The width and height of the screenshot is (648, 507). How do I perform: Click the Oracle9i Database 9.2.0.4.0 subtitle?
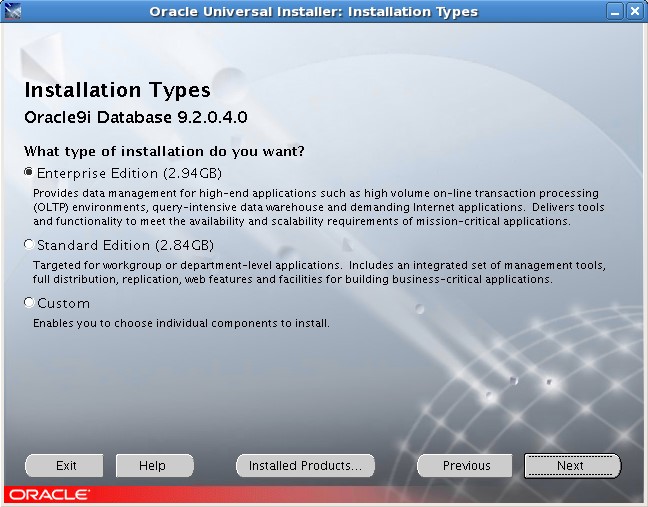coord(135,118)
